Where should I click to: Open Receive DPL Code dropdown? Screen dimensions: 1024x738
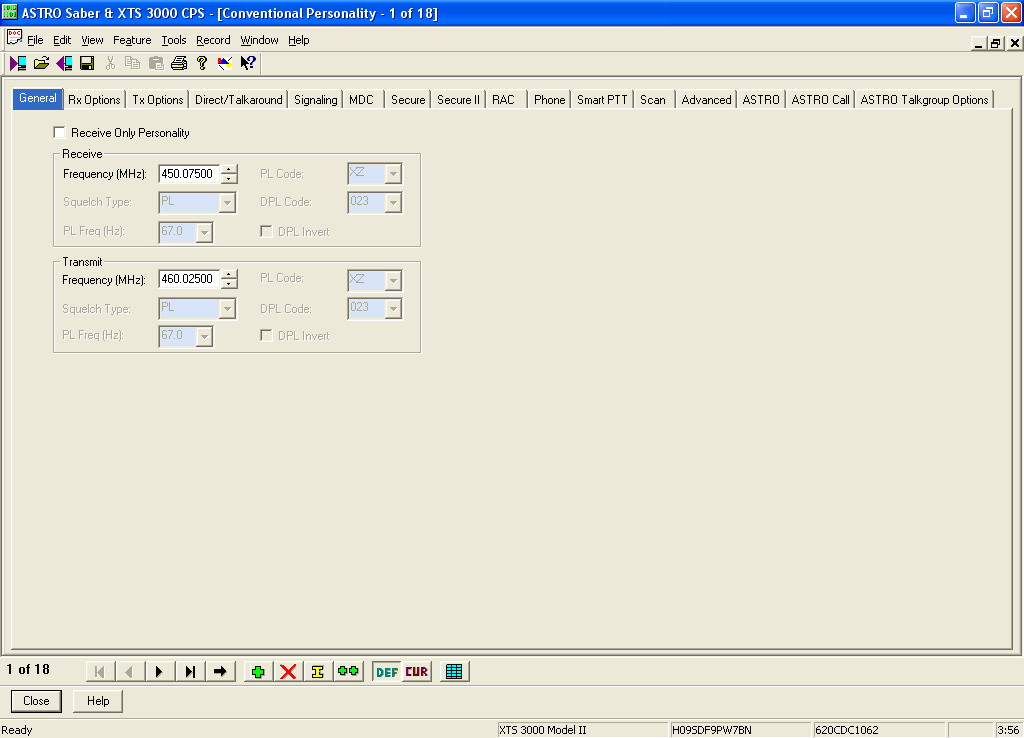tap(392, 202)
